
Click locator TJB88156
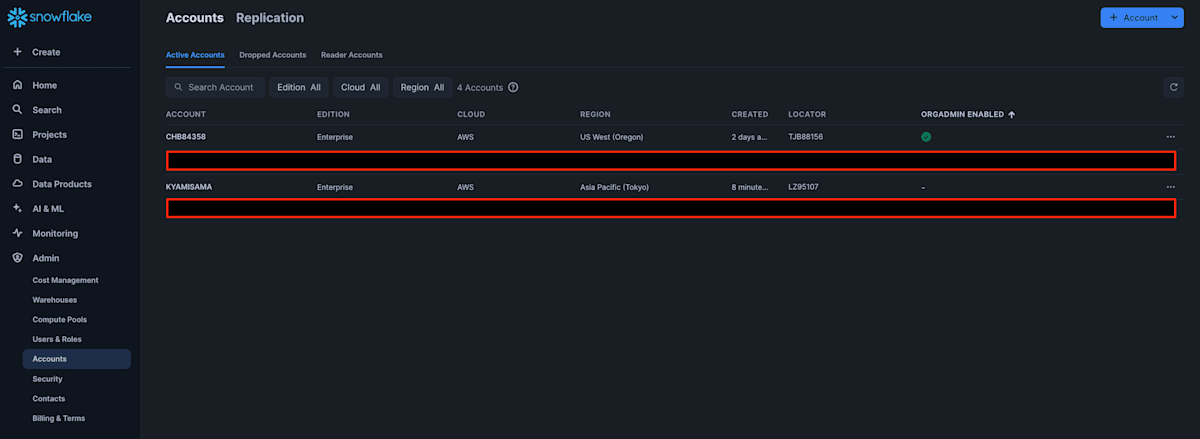806,137
